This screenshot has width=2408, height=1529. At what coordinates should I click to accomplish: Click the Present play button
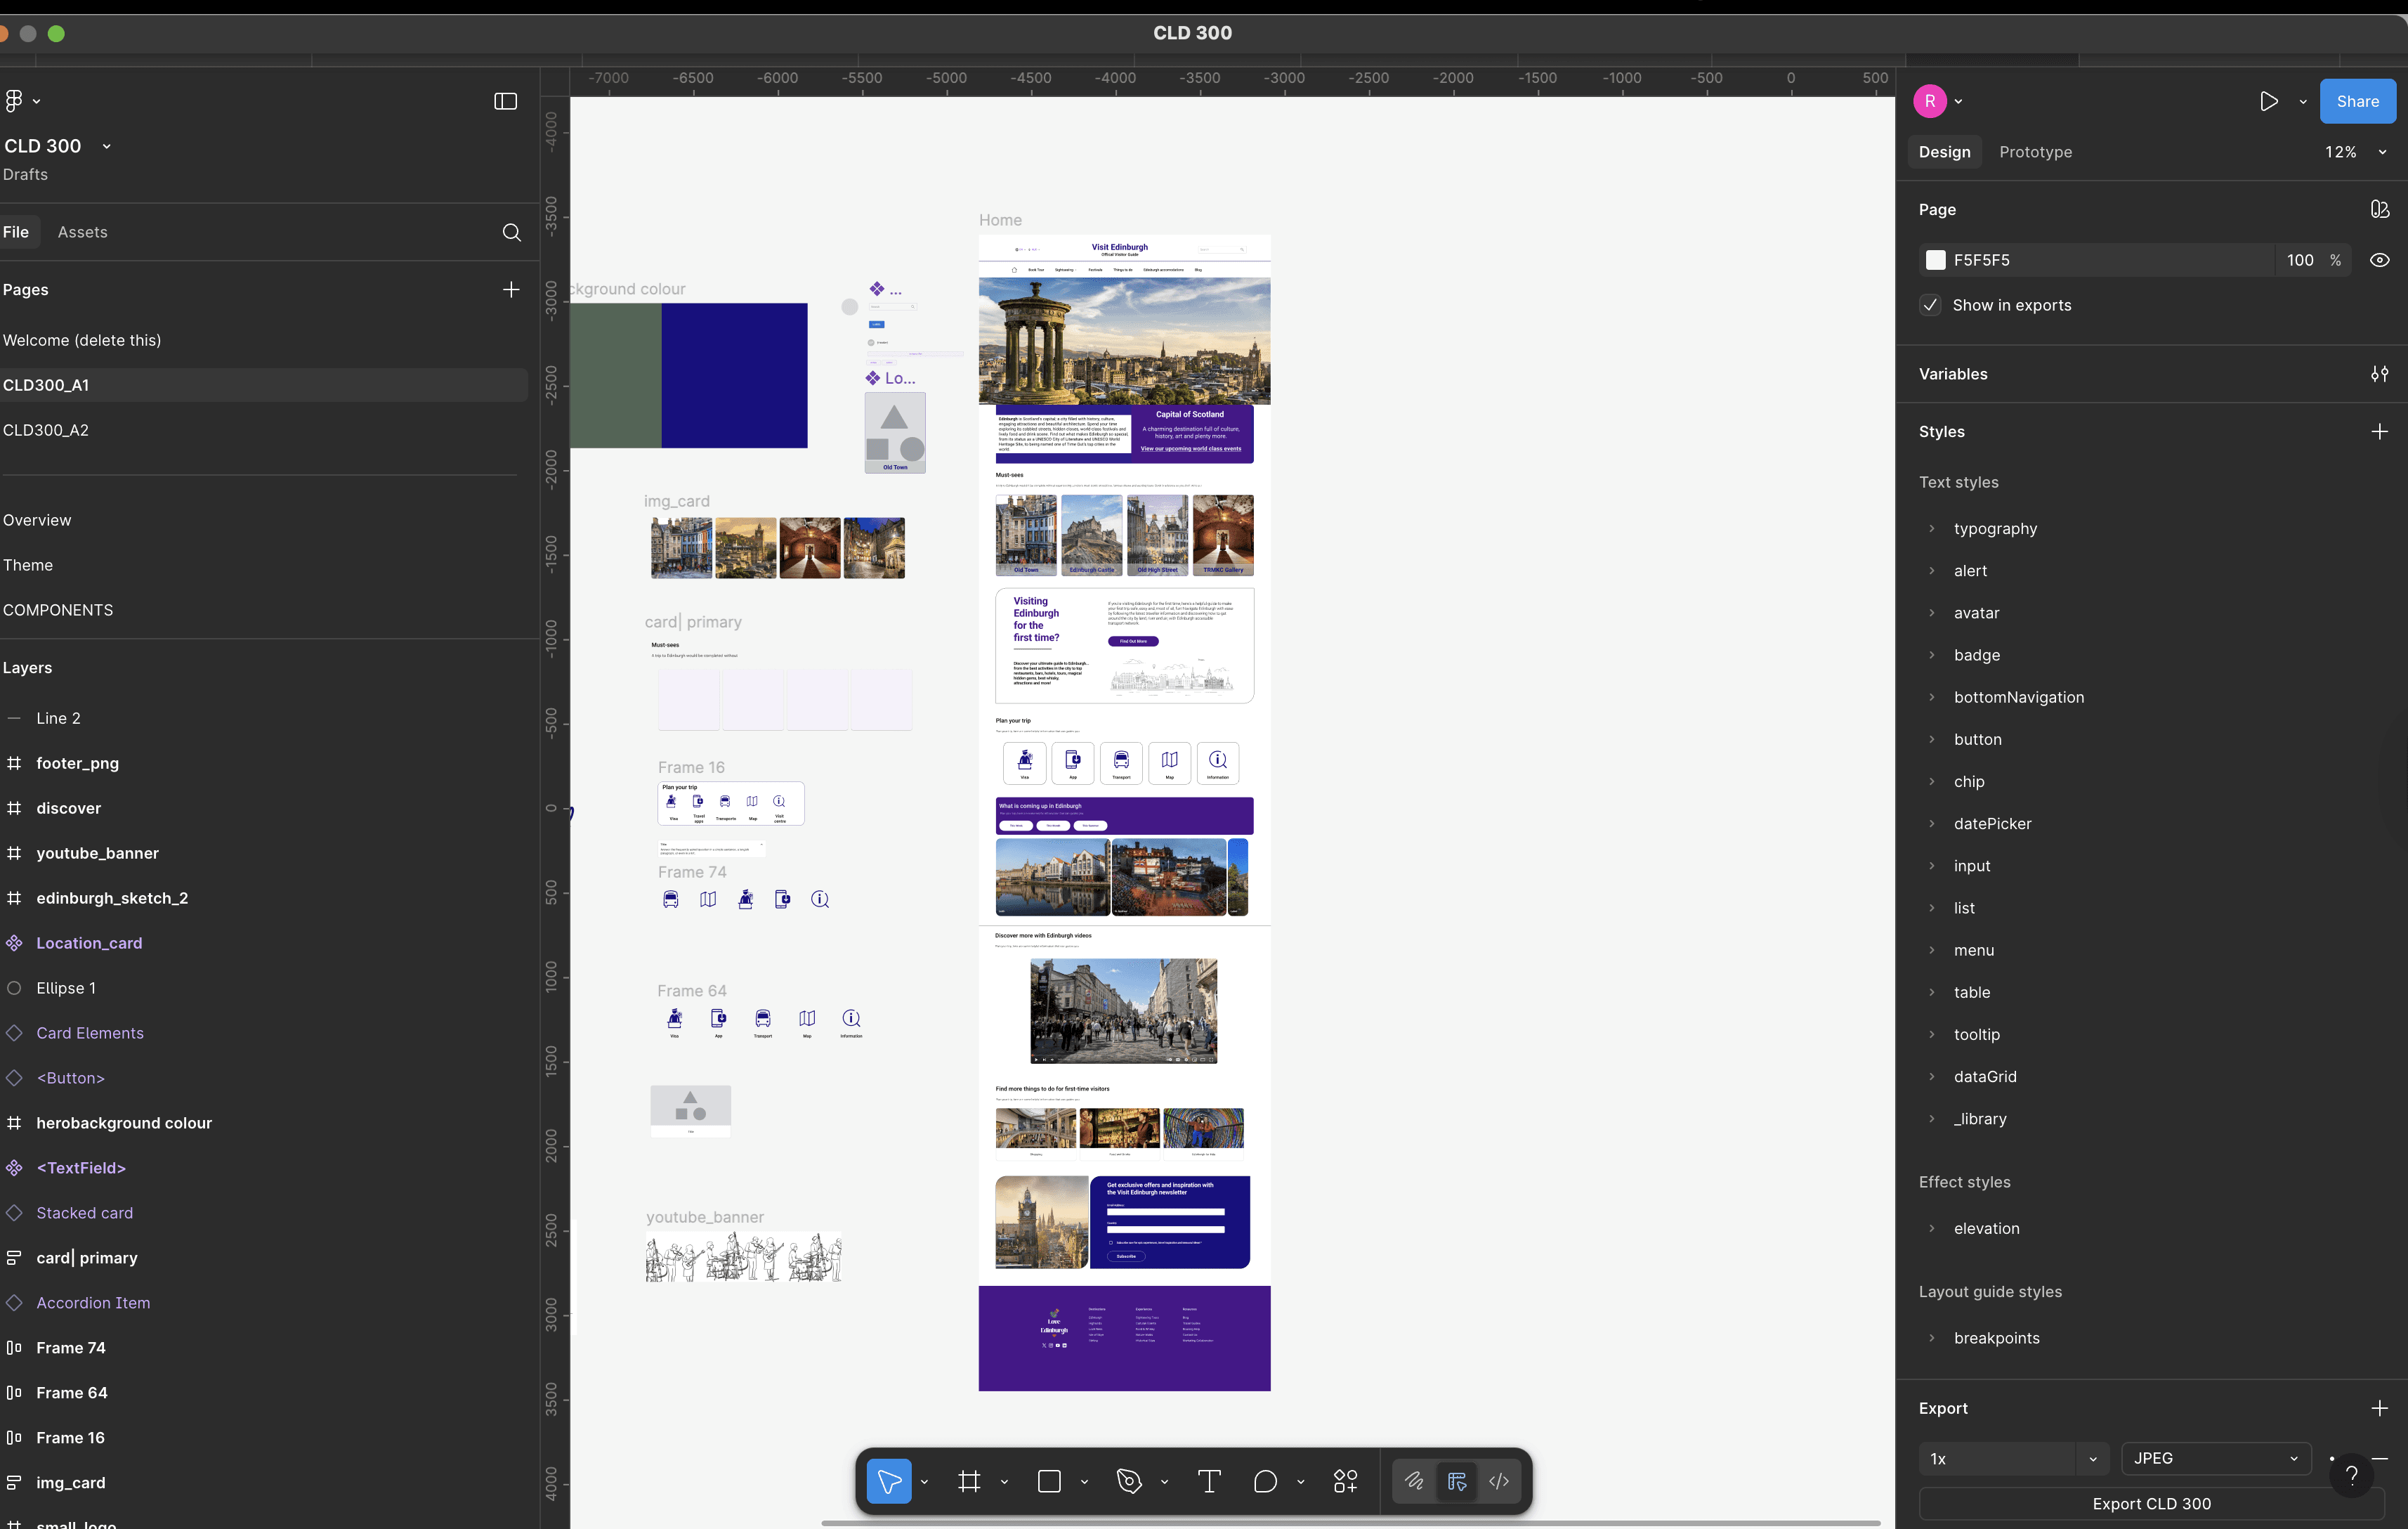click(2268, 101)
